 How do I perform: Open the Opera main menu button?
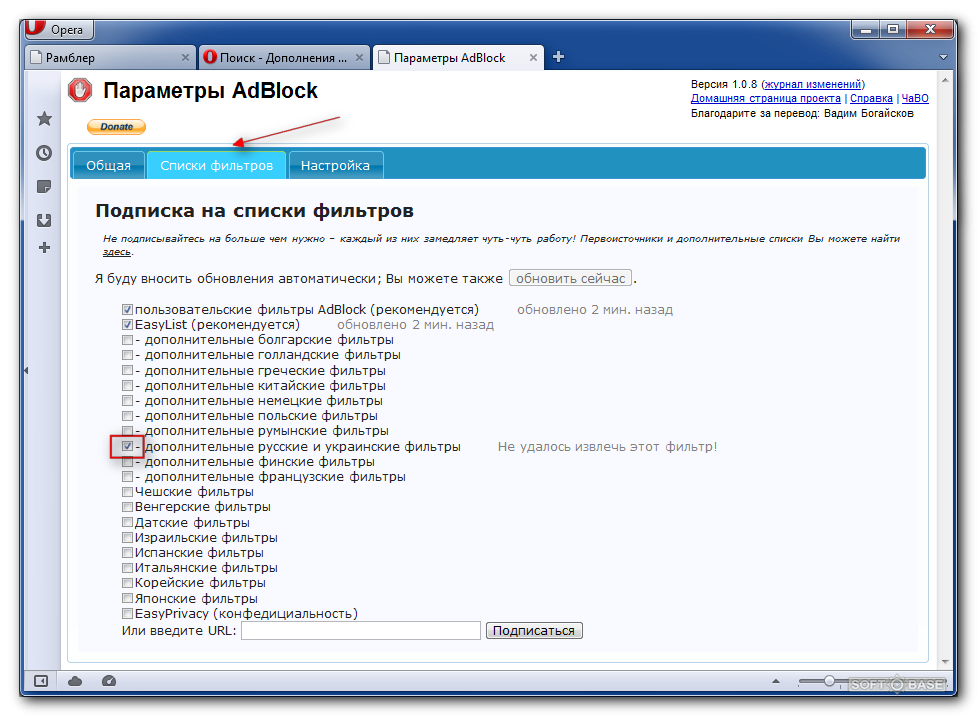coord(59,29)
